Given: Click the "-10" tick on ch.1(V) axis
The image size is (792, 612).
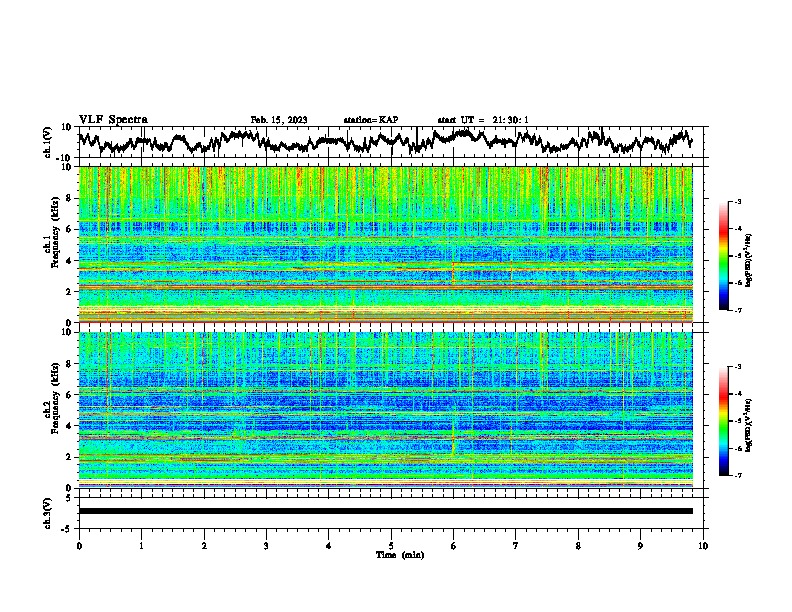Looking at the screenshot, I should pyautogui.click(x=65, y=158).
